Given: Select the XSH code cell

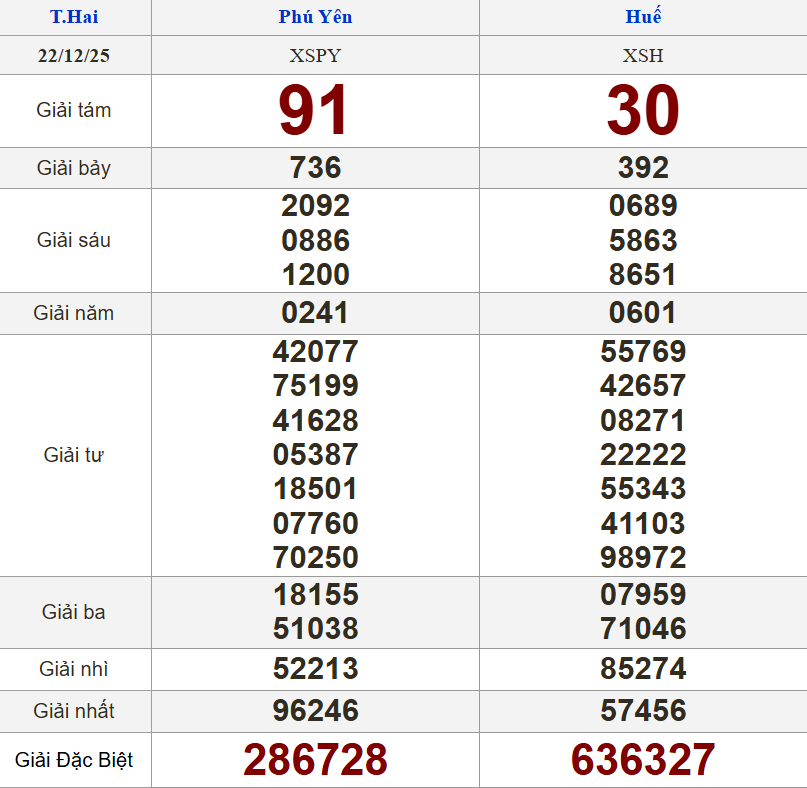Looking at the screenshot, I should coord(643,56).
